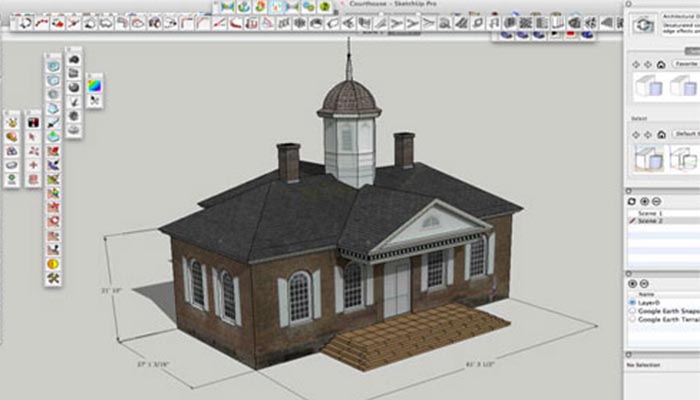The height and width of the screenshot is (400, 700).
Task: Click the 27' 1 3/16" dimension label
Action: pos(153,364)
